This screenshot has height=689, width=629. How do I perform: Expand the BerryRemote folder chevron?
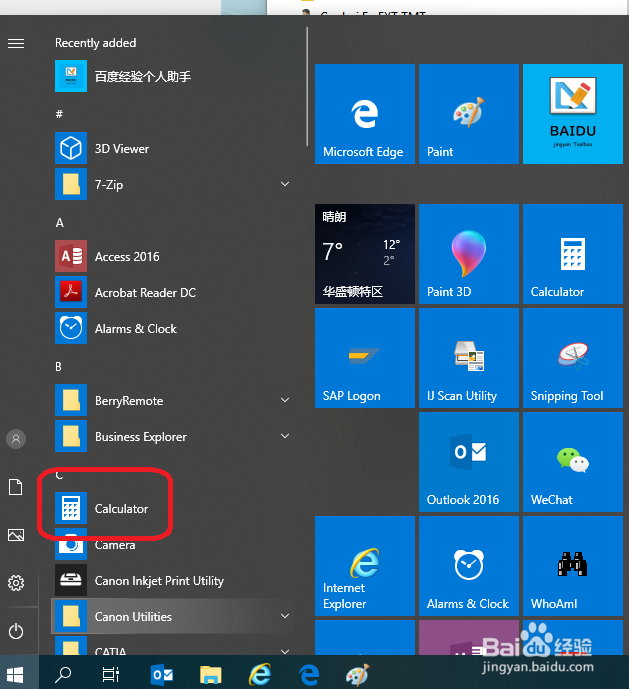tap(285, 400)
